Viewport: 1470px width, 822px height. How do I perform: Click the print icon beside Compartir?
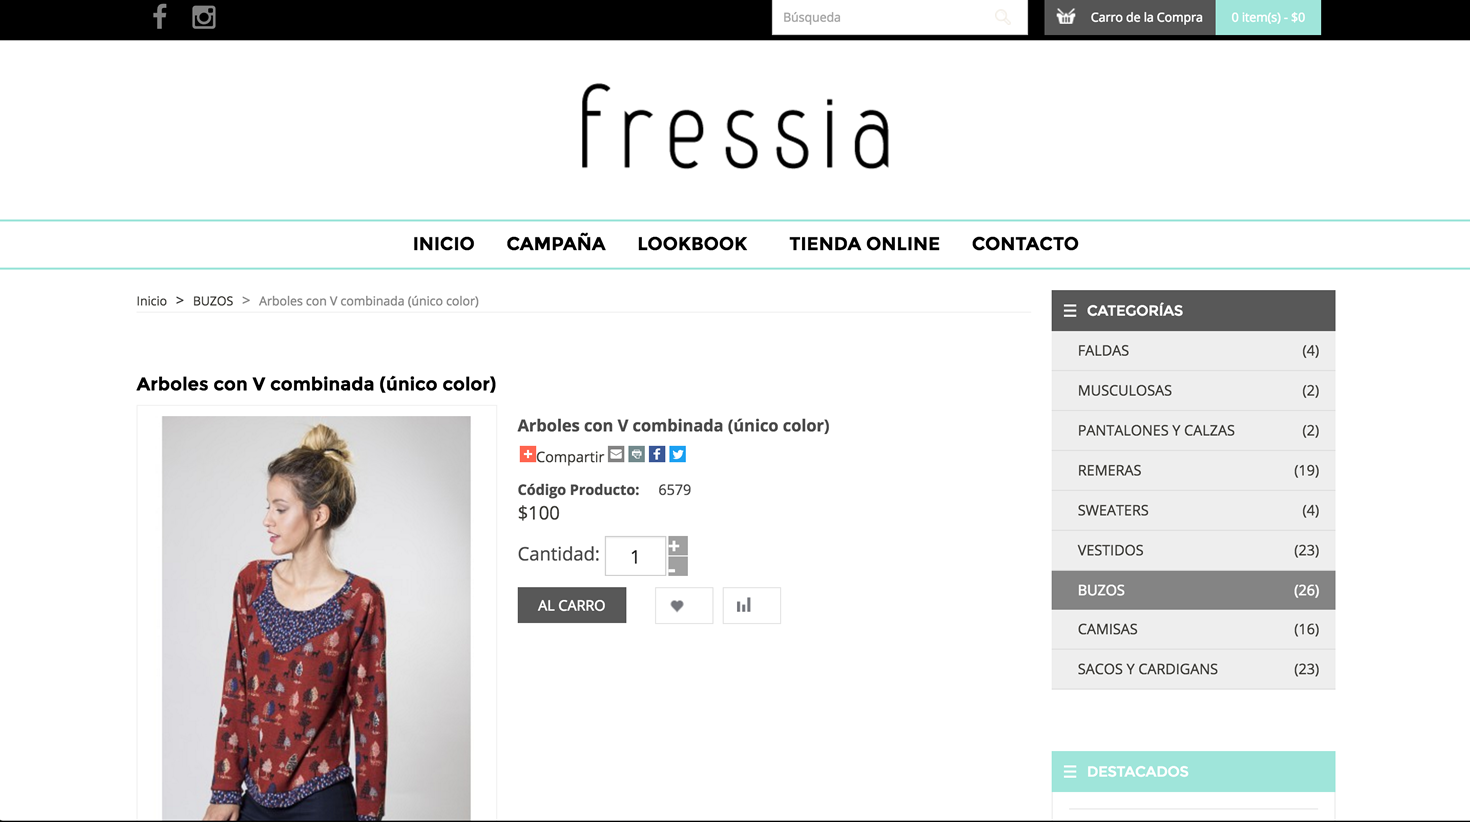(x=636, y=454)
